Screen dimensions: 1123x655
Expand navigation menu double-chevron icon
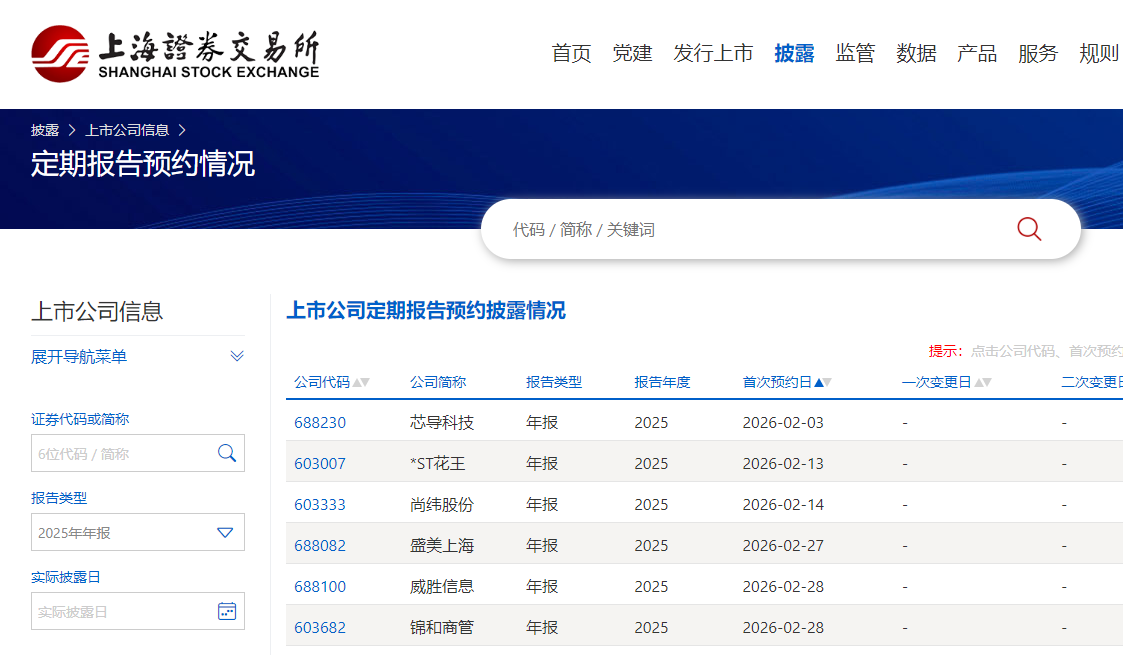tap(237, 356)
